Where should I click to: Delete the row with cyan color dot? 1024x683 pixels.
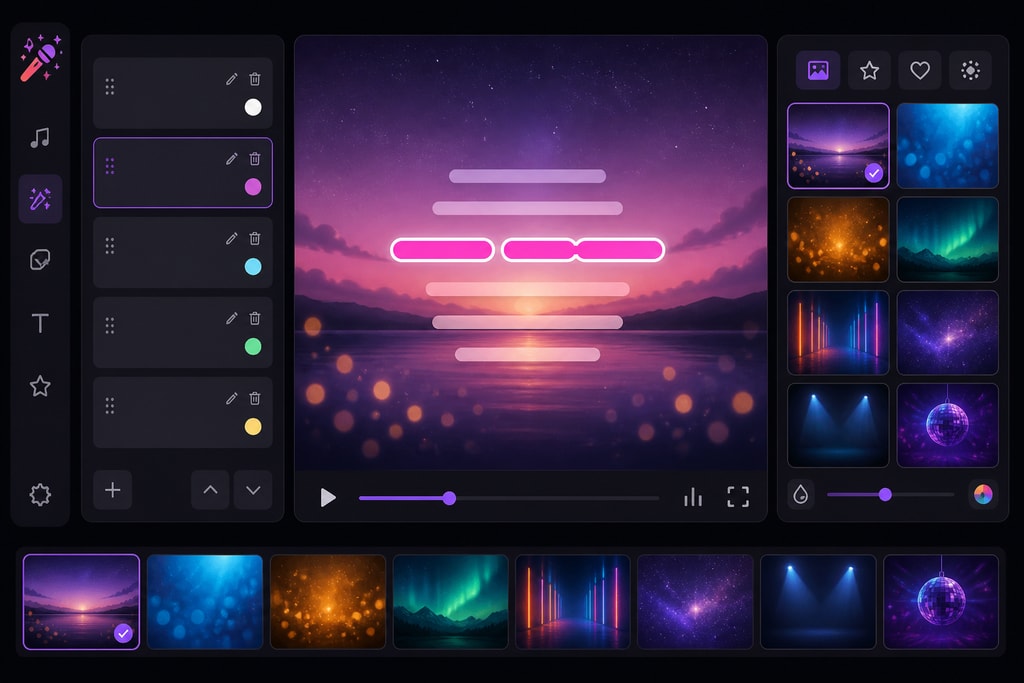pos(255,238)
